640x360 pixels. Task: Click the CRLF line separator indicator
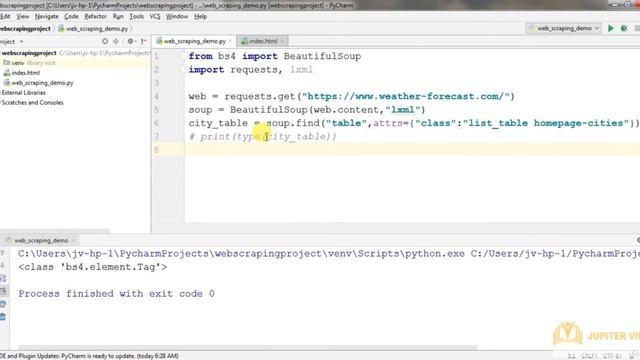click(589, 356)
